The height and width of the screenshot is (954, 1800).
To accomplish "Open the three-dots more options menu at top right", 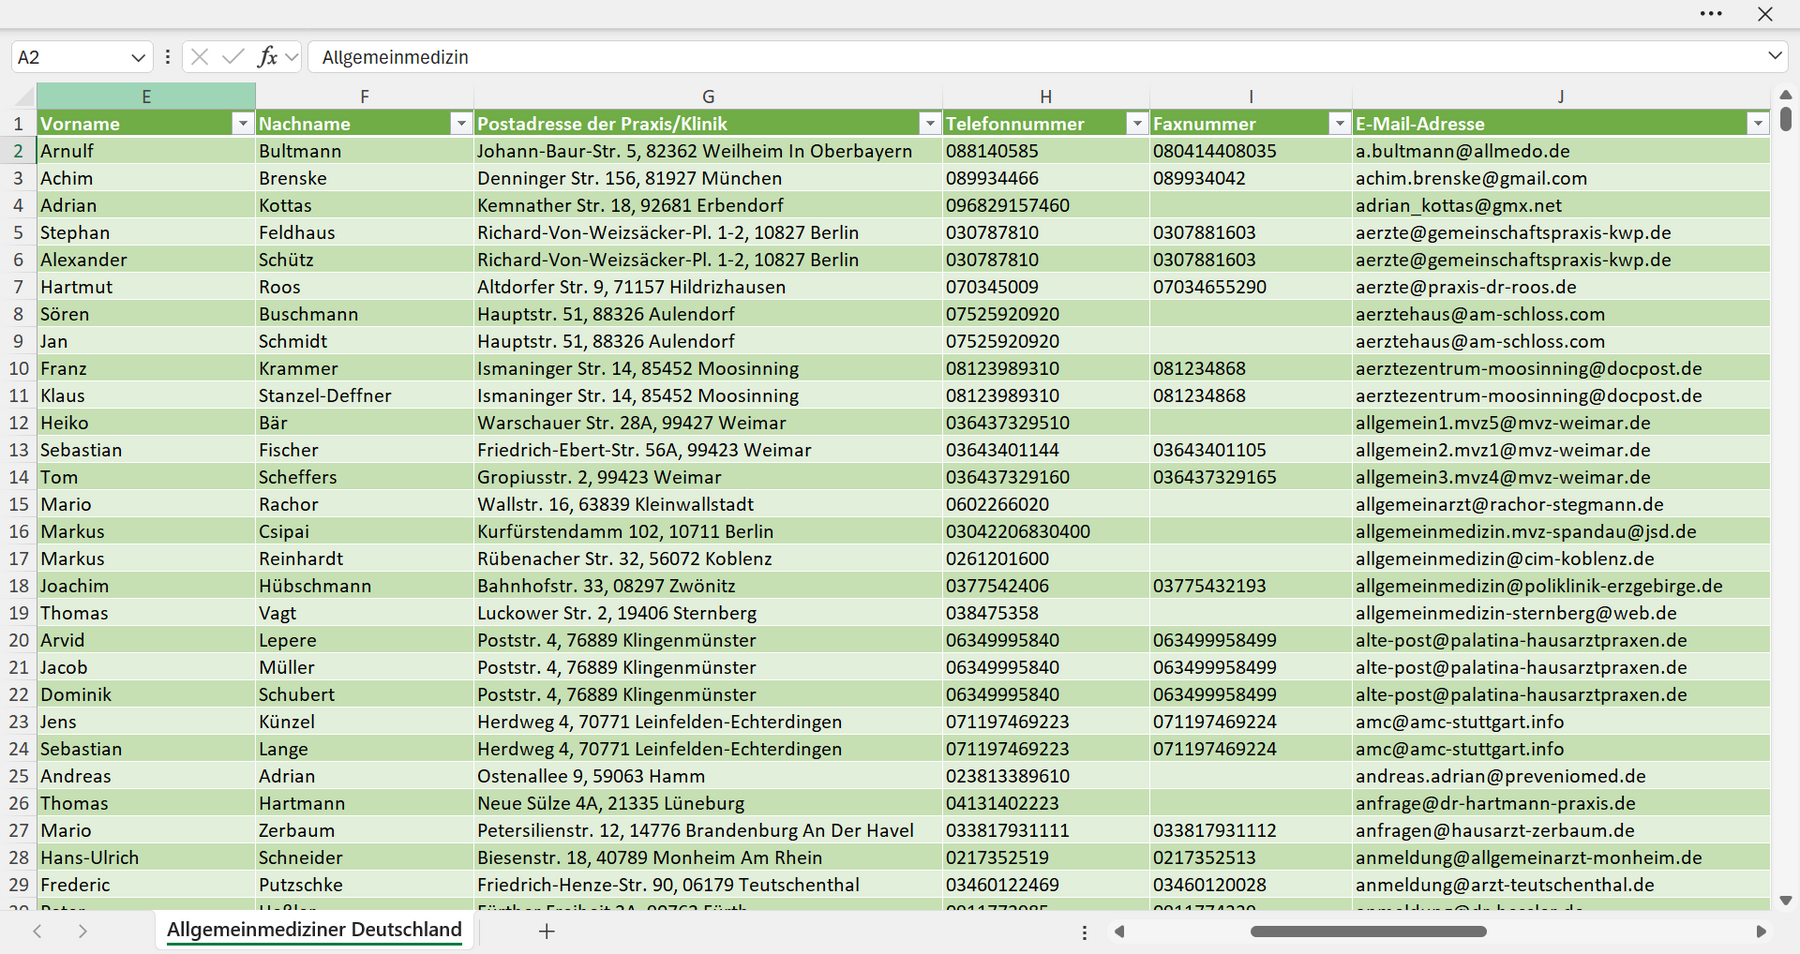I will click(1711, 14).
